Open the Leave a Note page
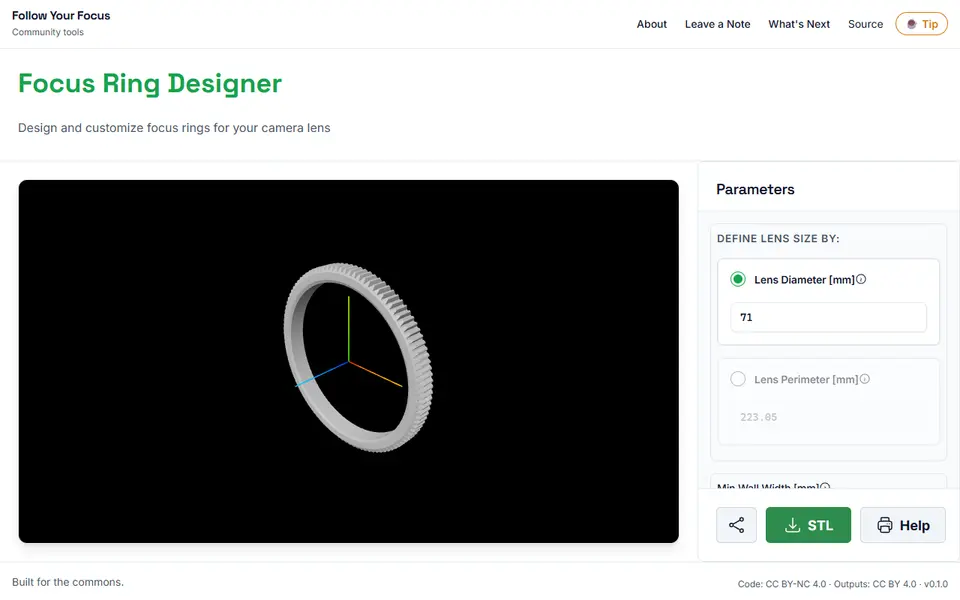 tap(718, 24)
